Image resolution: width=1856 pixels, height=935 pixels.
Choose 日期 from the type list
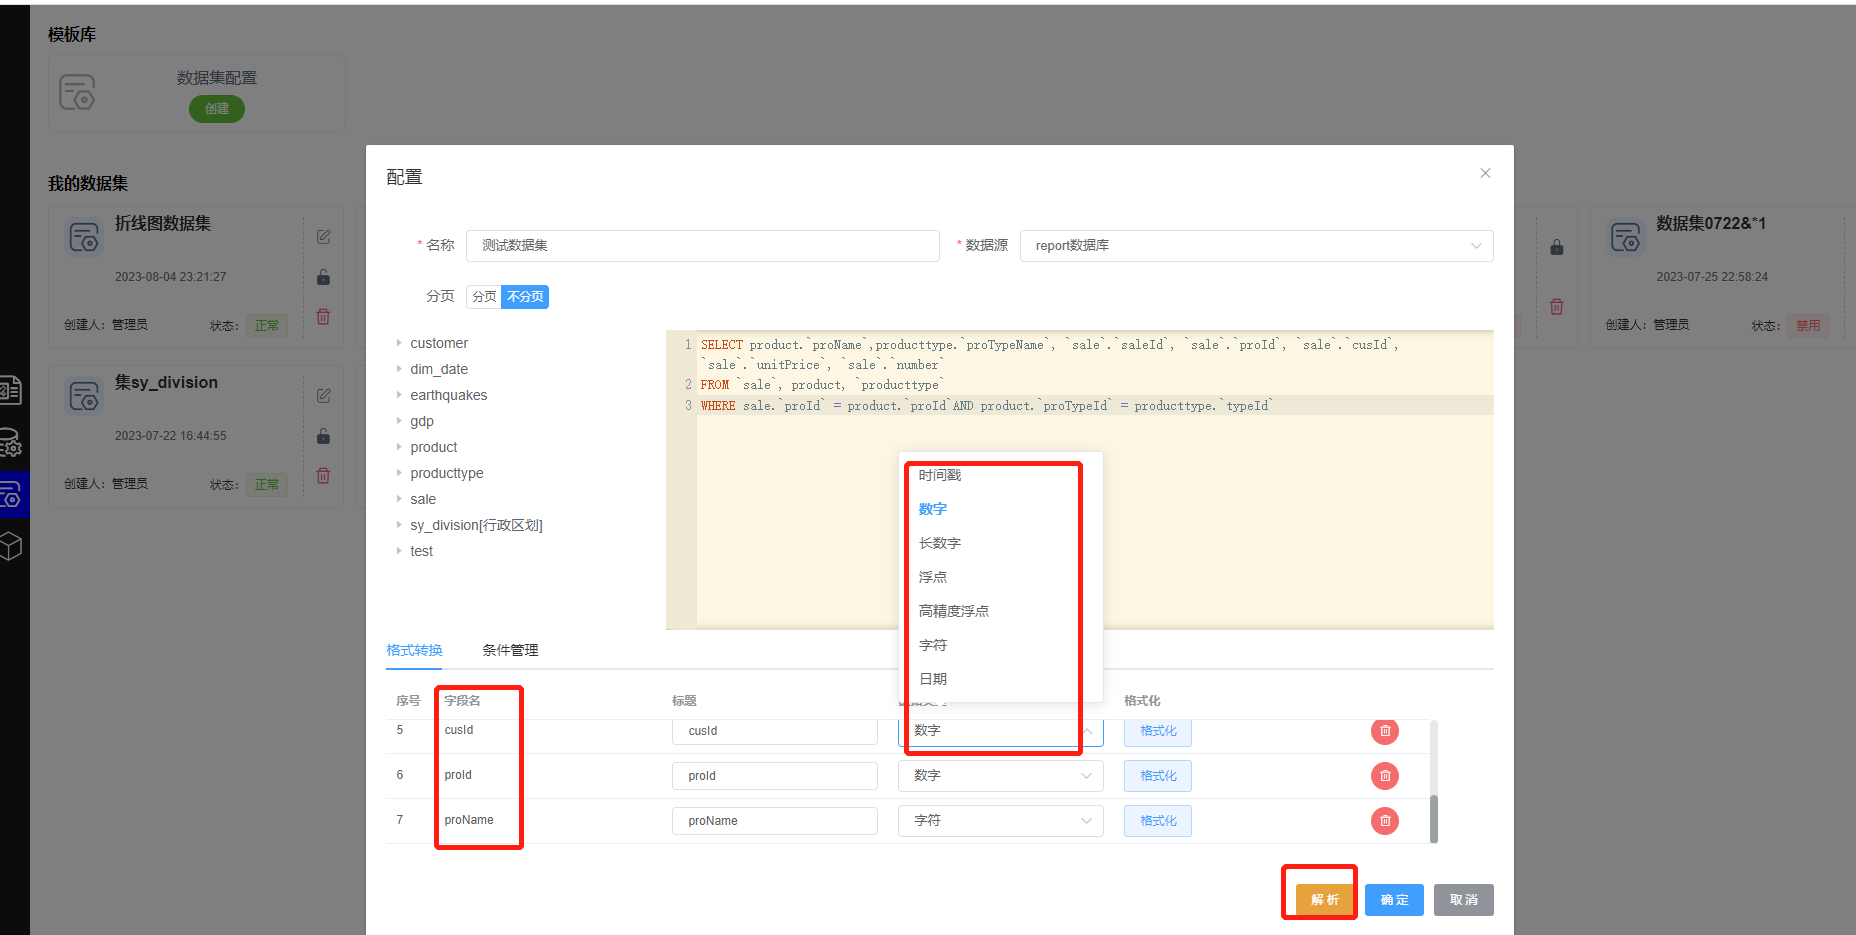coord(1000,679)
